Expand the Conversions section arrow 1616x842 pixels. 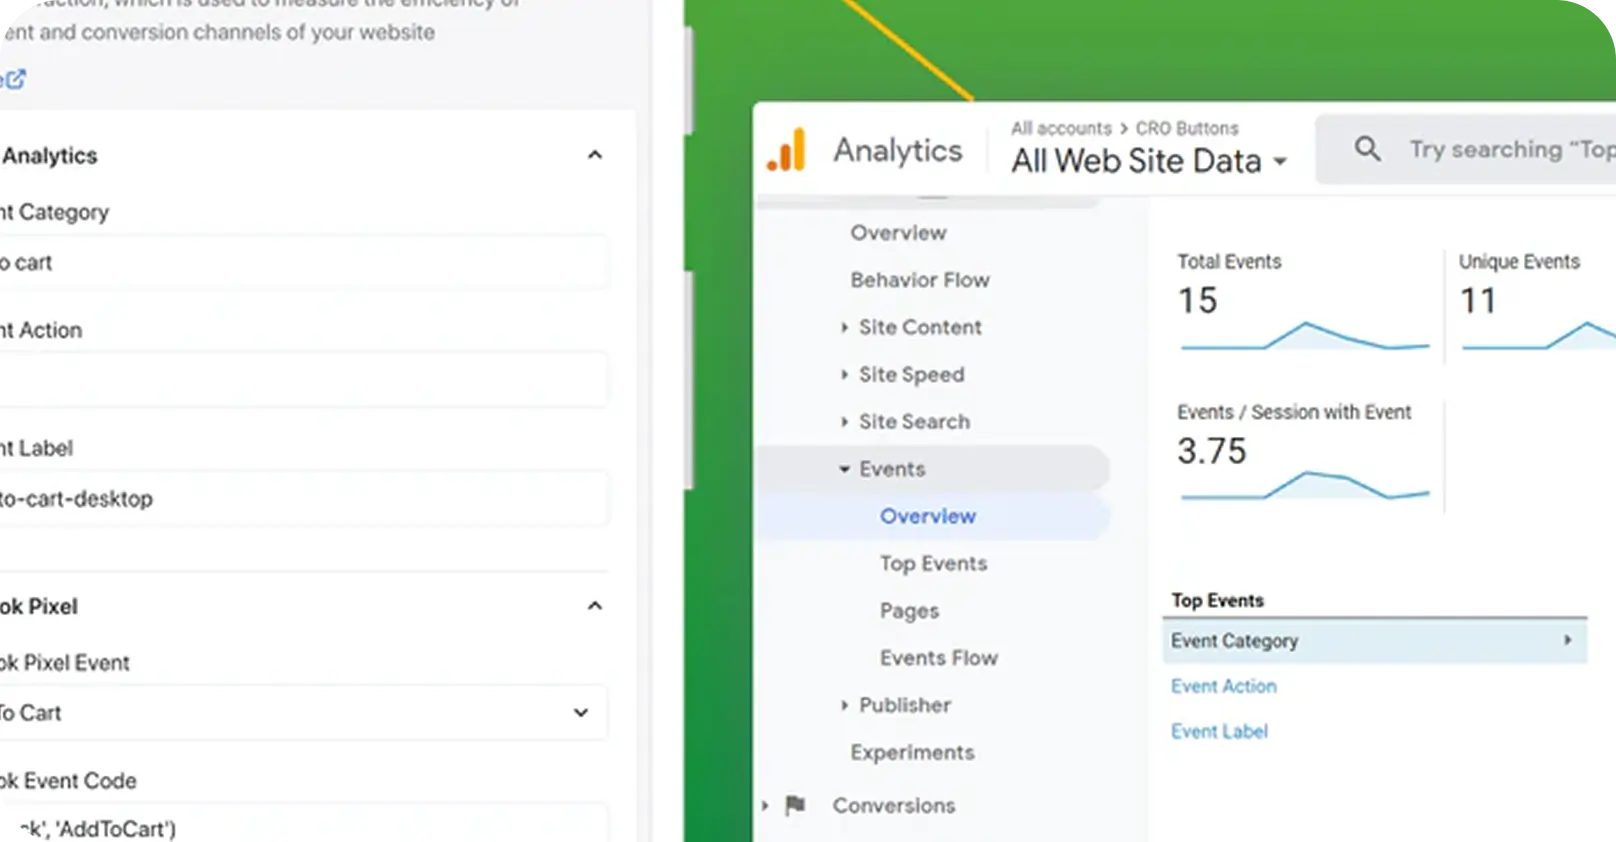(765, 806)
